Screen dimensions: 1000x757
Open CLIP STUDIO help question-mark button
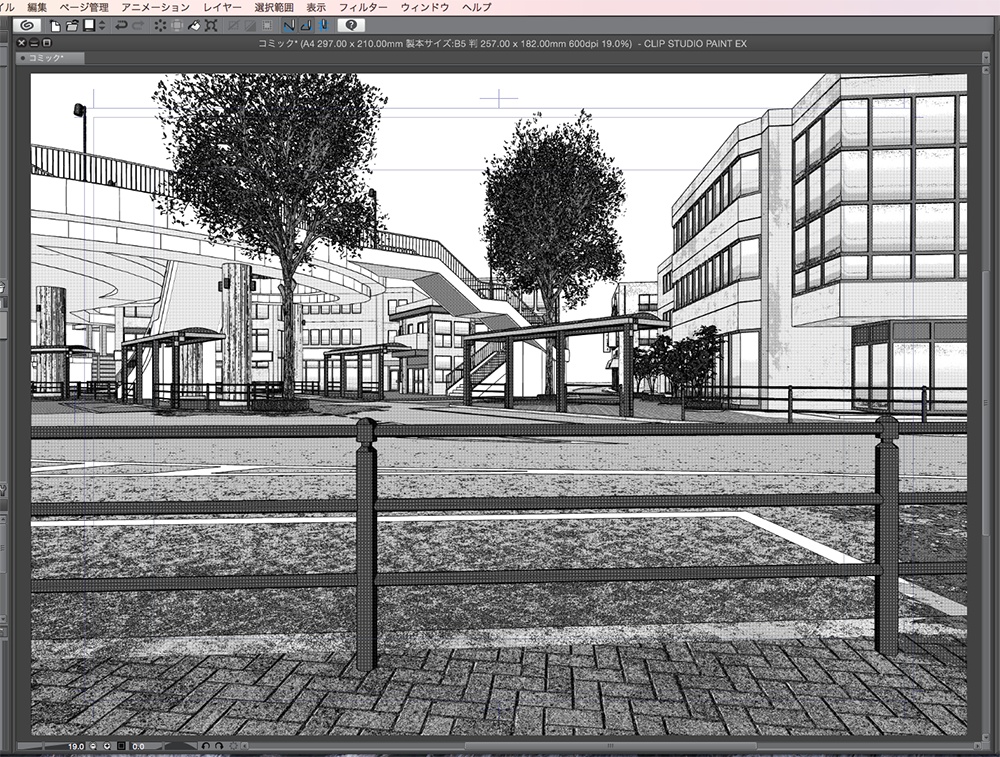pos(351,26)
